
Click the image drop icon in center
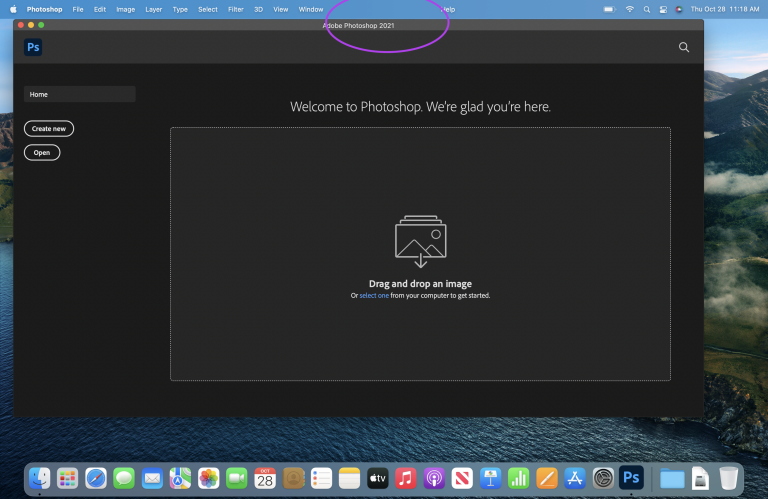click(x=420, y=241)
